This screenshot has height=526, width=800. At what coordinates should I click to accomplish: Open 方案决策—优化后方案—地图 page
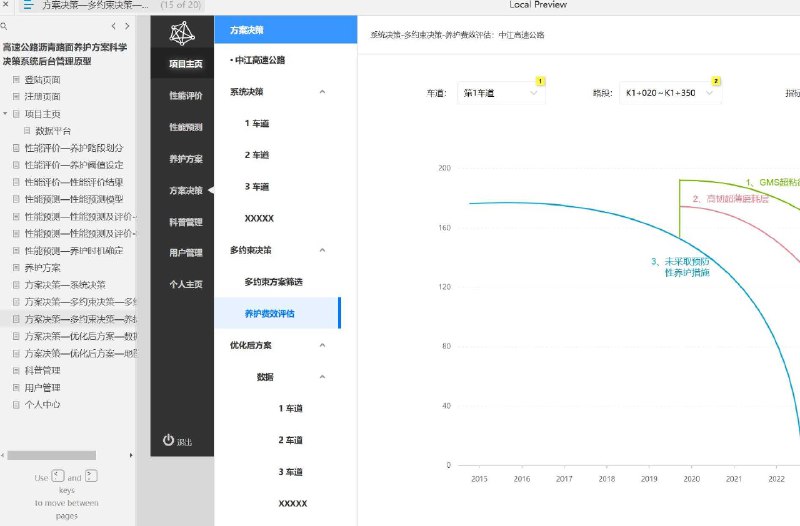81,353
